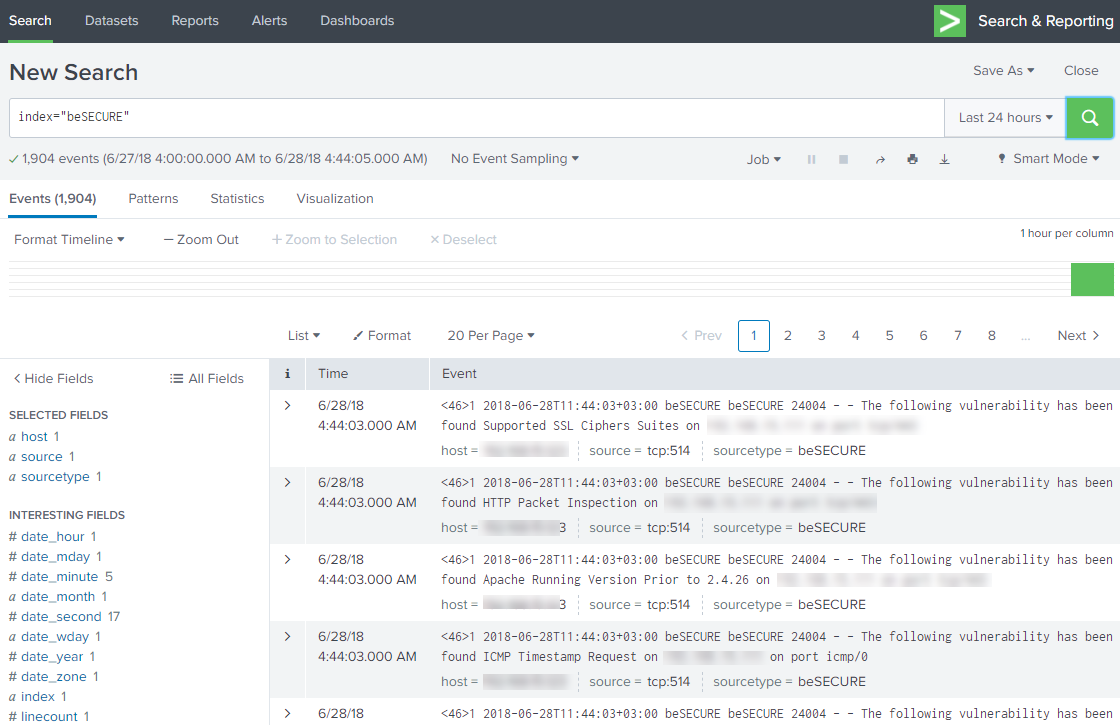The image size is (1120, 725).
Task: Click the linecount interesting field
Action: tap(49, 716)
